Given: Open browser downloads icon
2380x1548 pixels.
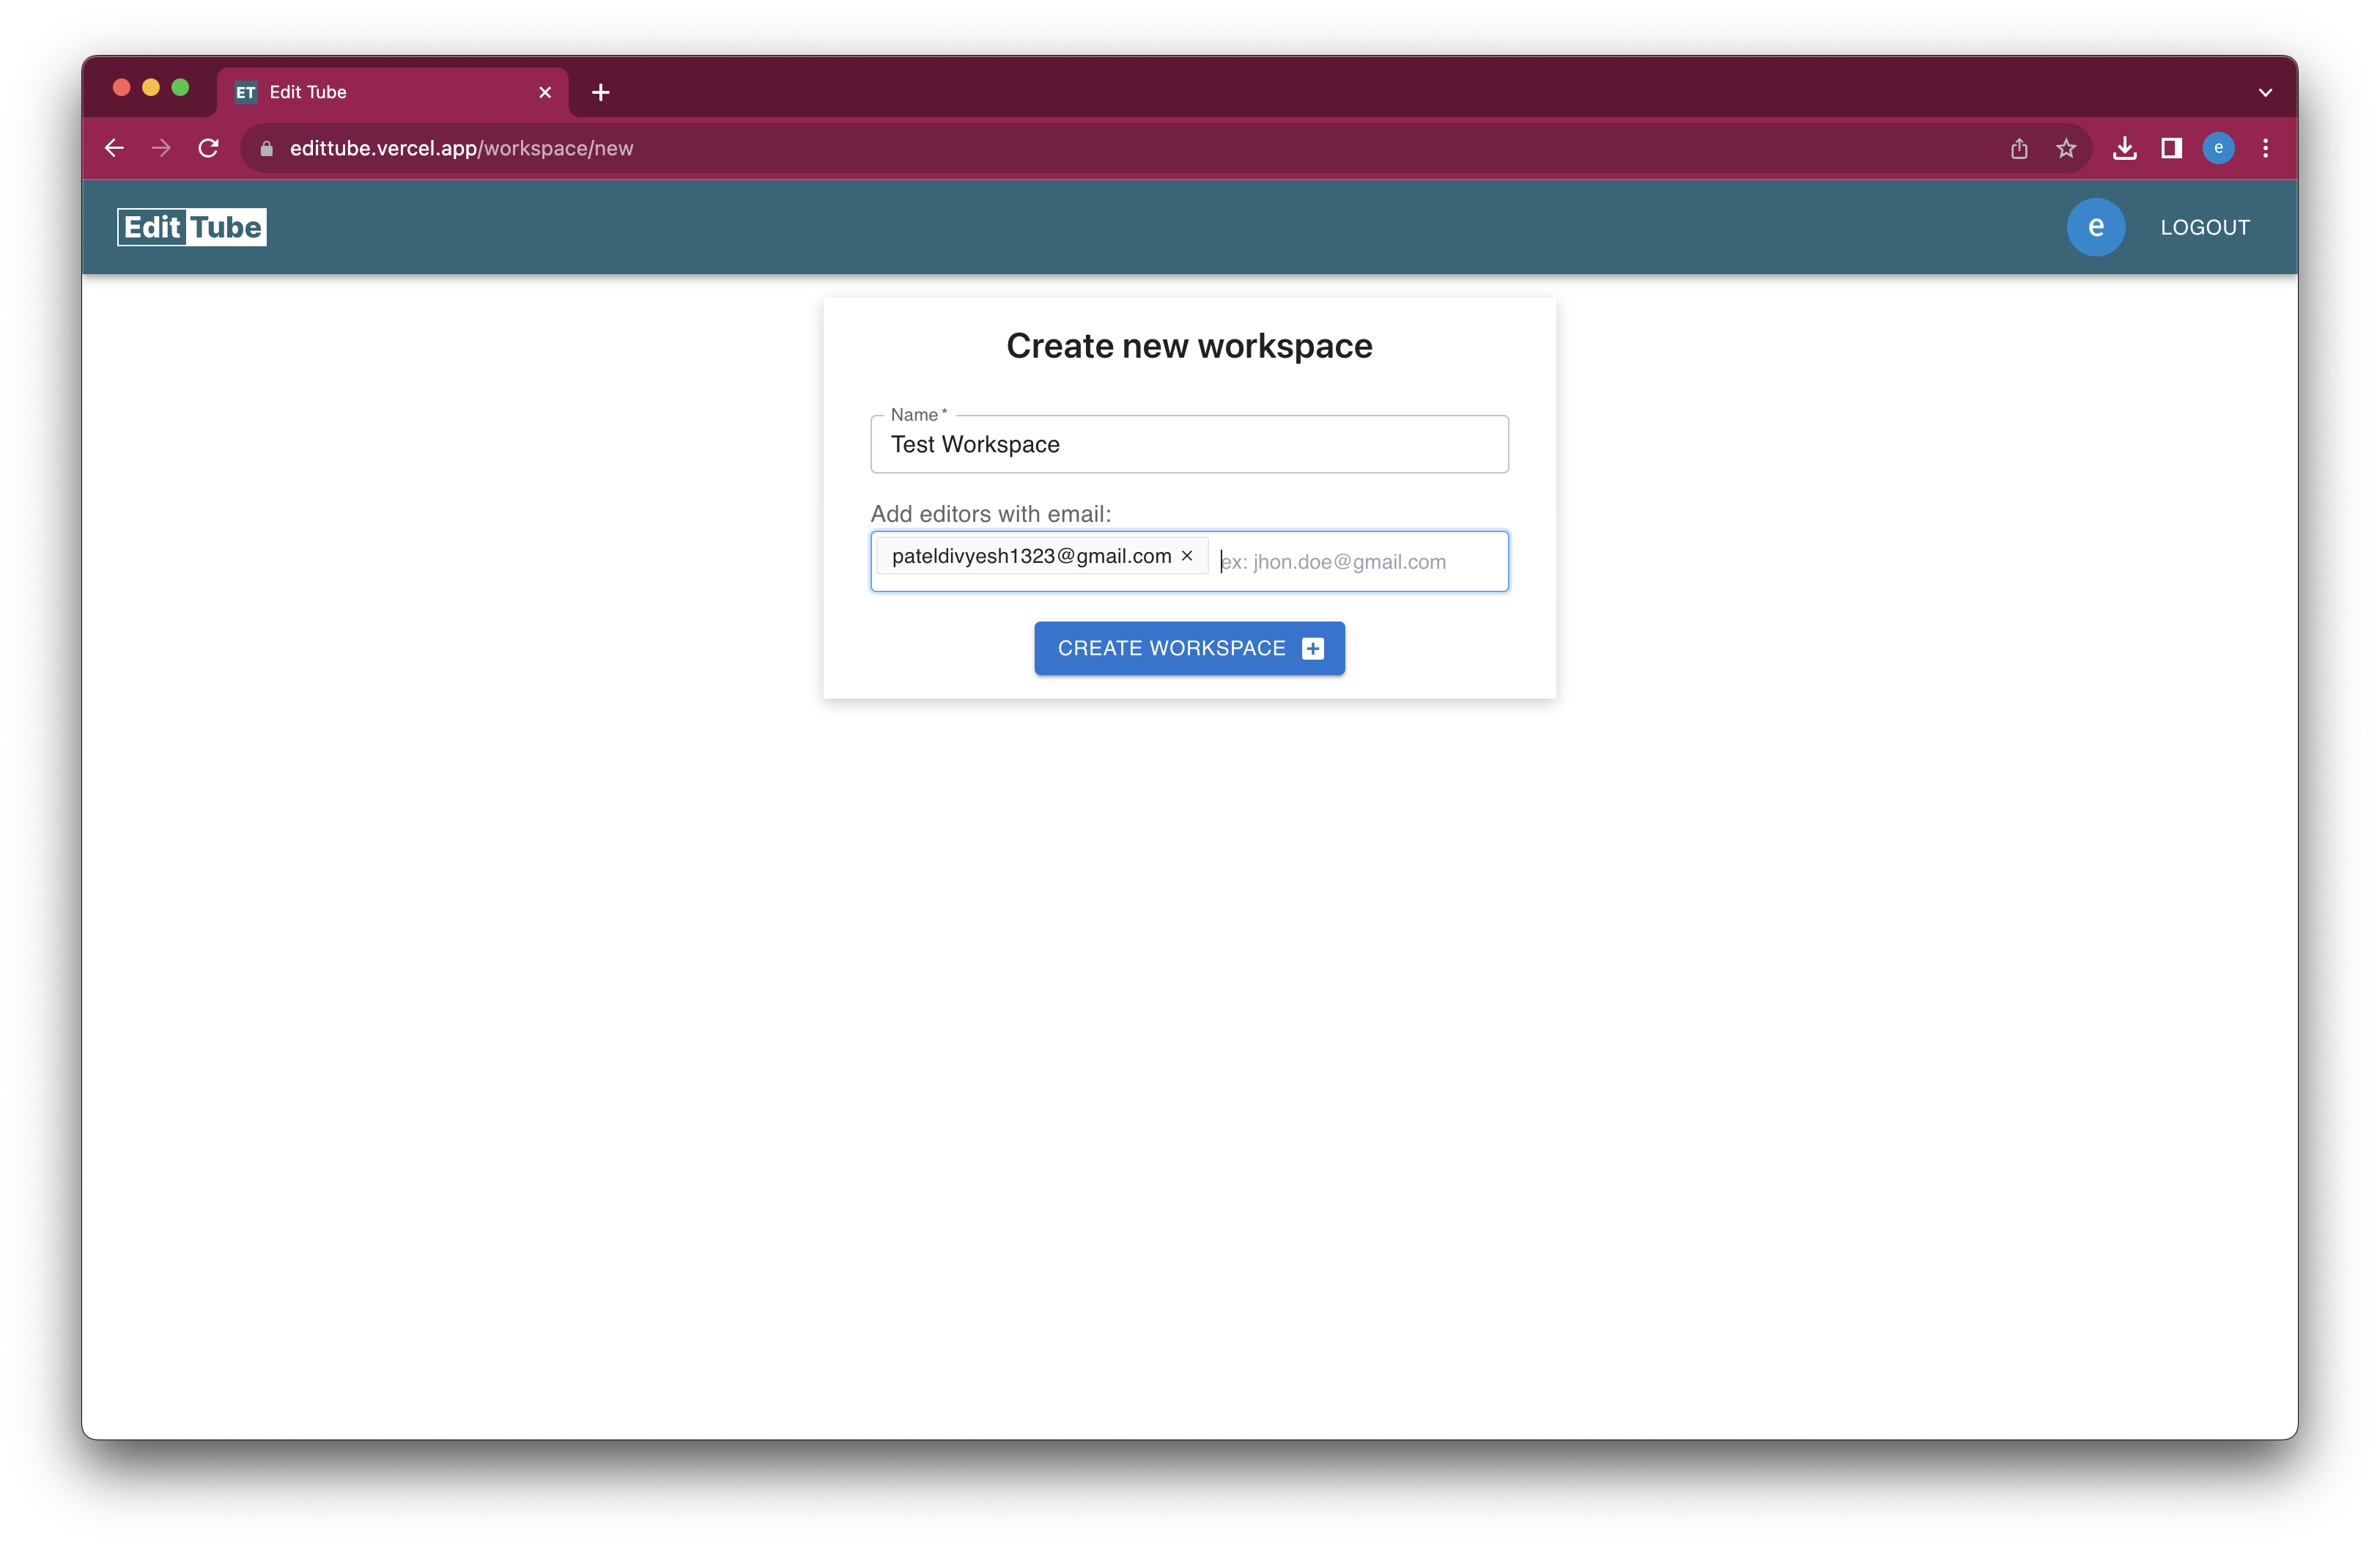Looking at the screenshot, I should (2125, 148).
